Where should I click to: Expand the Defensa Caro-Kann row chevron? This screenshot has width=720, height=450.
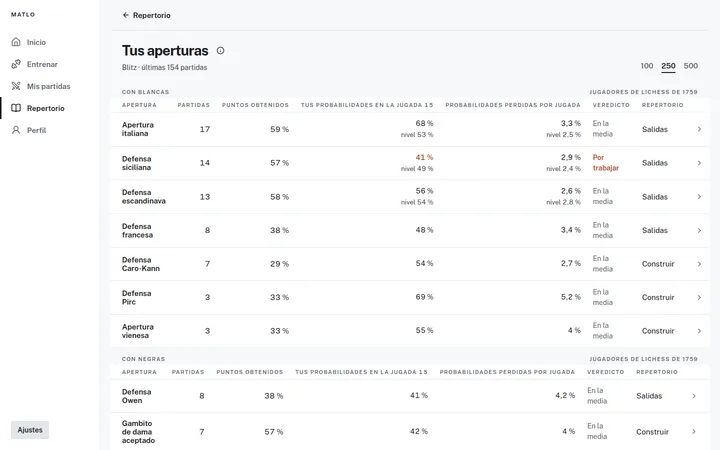coord(699,264)
